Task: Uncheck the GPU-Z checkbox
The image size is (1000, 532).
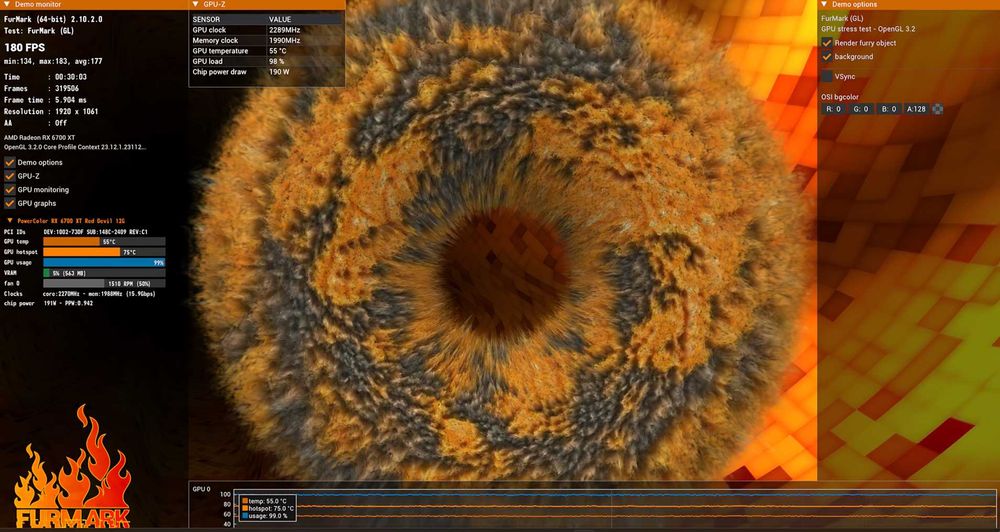Action: 10,176
